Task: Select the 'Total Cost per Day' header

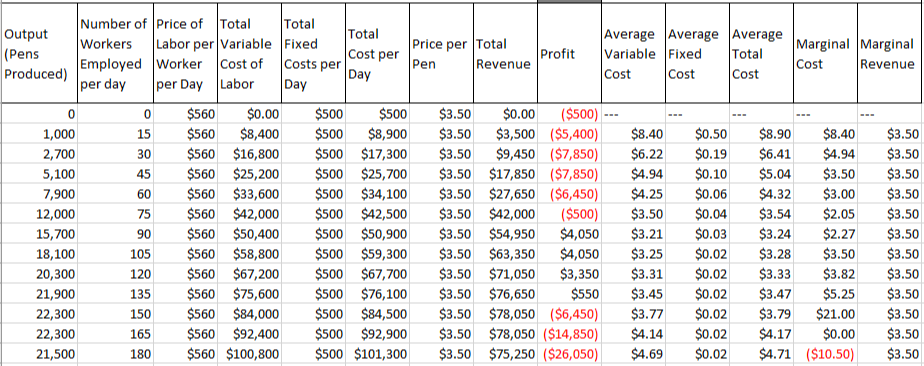Action: (377, 53)
